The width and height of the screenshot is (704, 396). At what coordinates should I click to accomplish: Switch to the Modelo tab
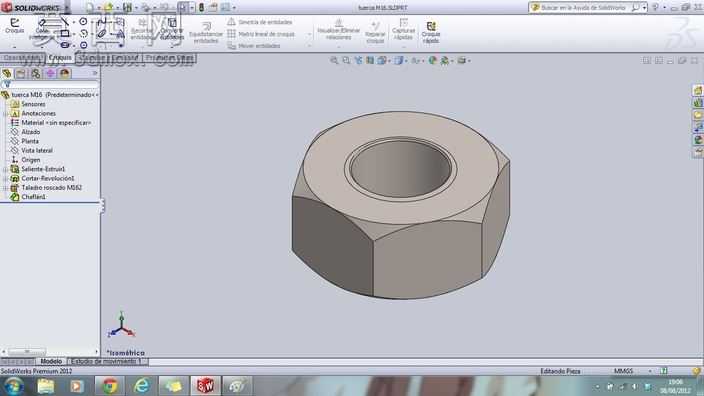51,361
